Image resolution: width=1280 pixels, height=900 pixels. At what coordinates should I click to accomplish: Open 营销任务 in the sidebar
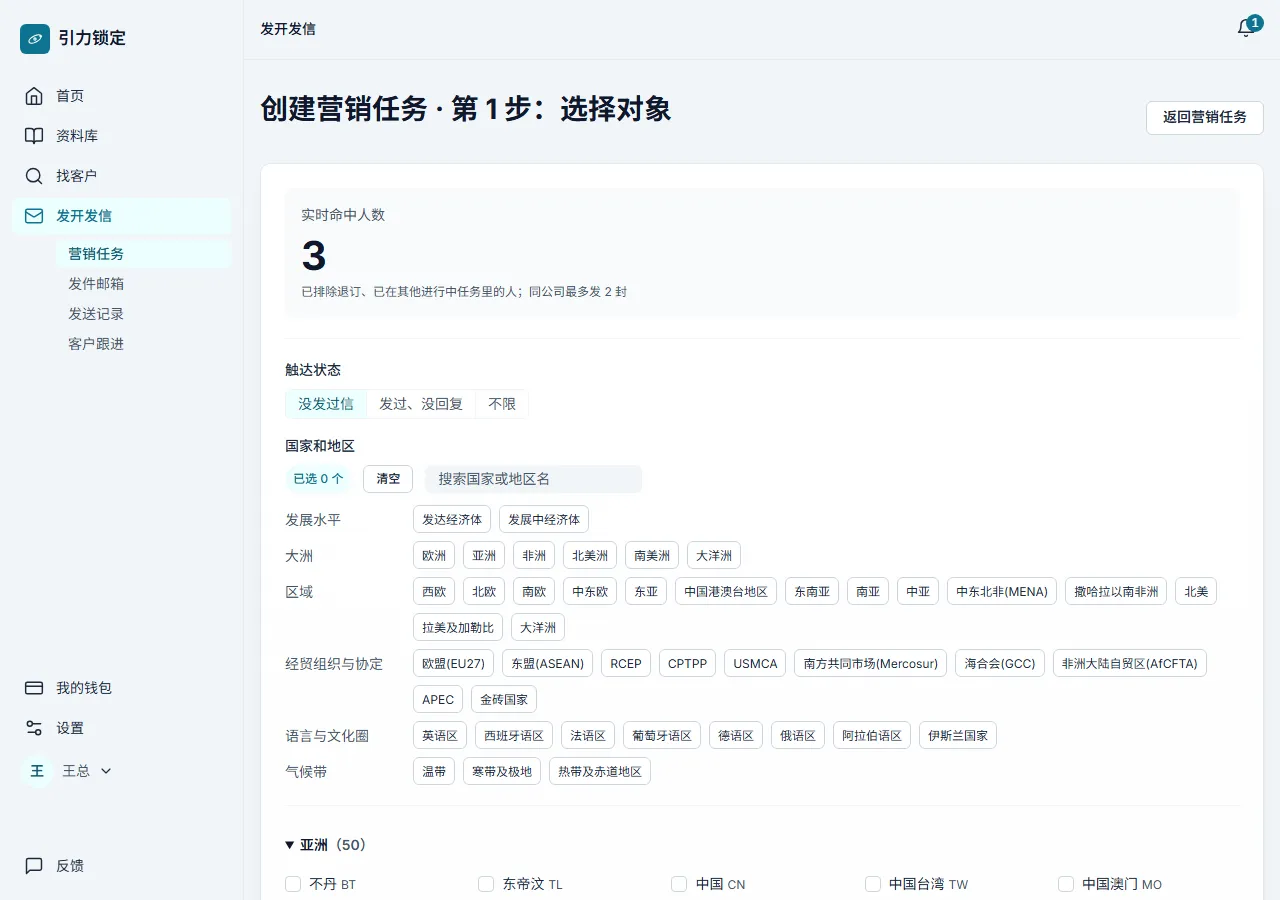[146, 254]
